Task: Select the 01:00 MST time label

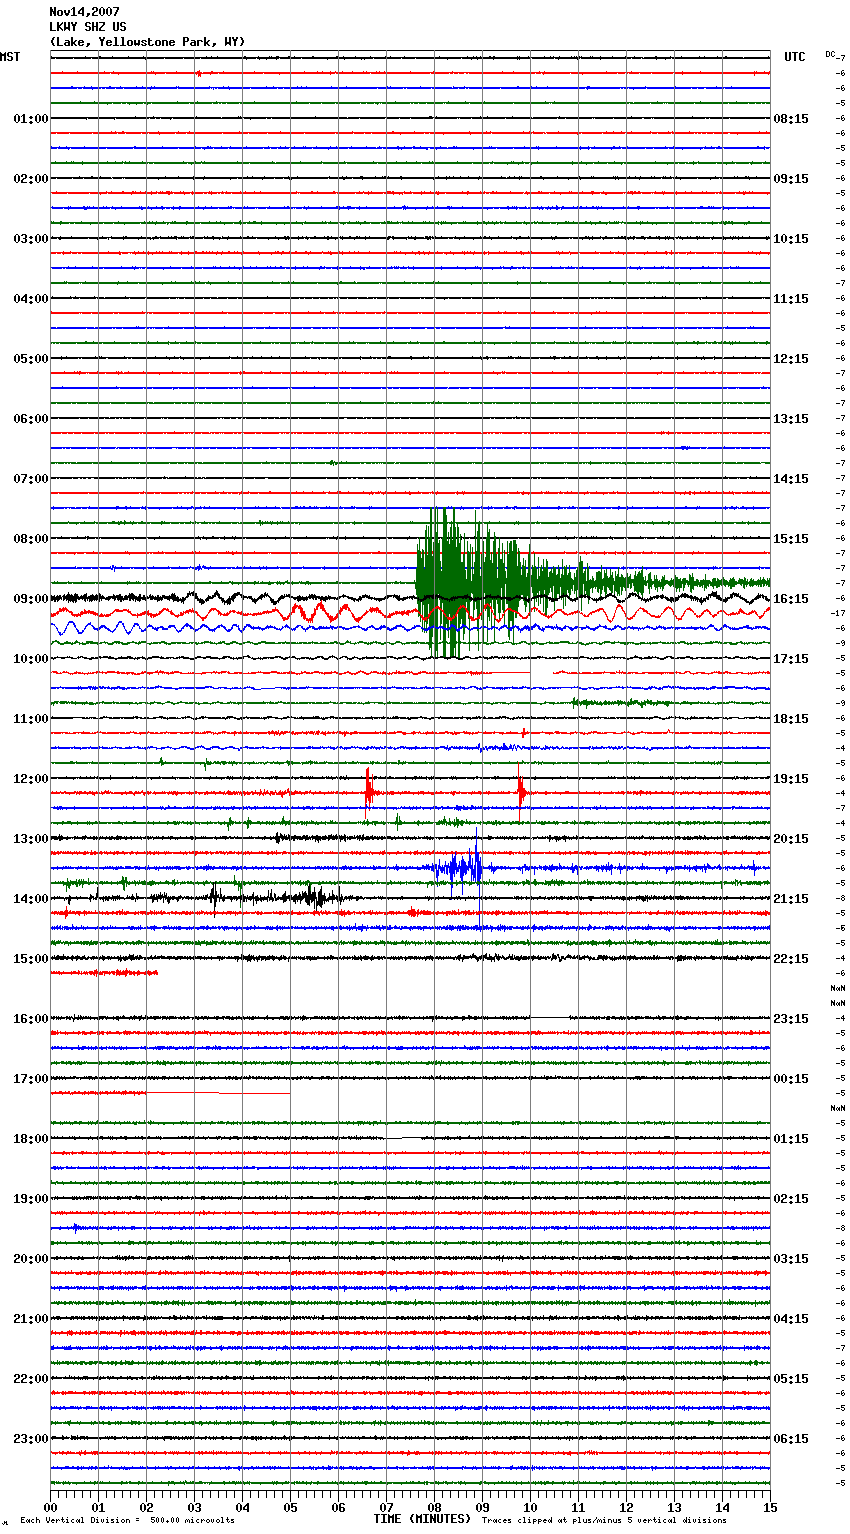Action: pos(31,119)
